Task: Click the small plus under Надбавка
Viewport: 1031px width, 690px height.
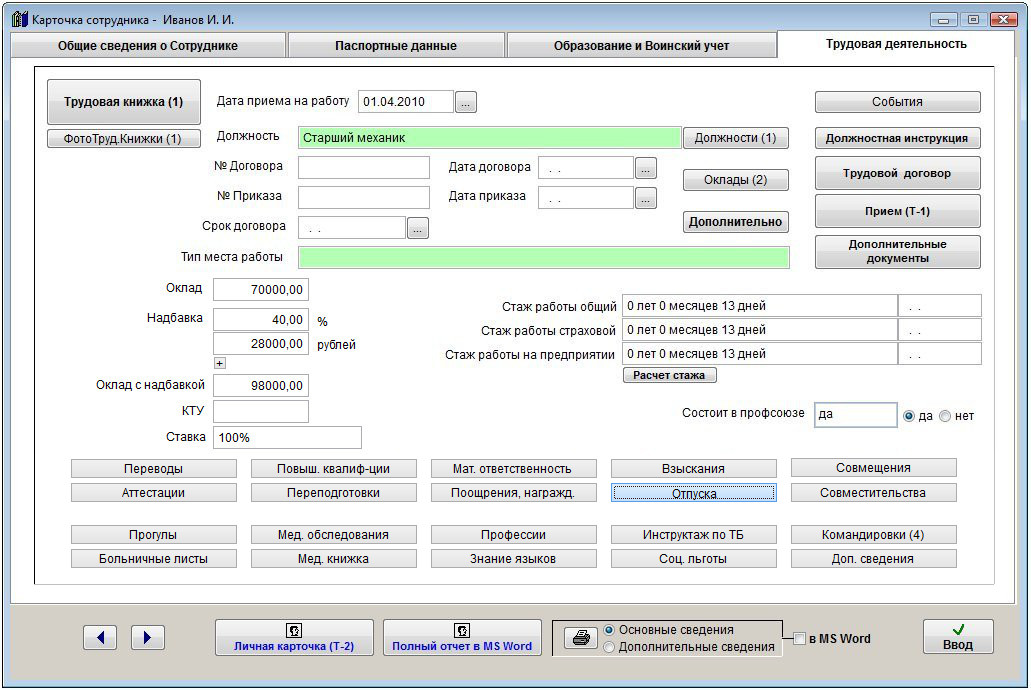Action: pos(220,363)
